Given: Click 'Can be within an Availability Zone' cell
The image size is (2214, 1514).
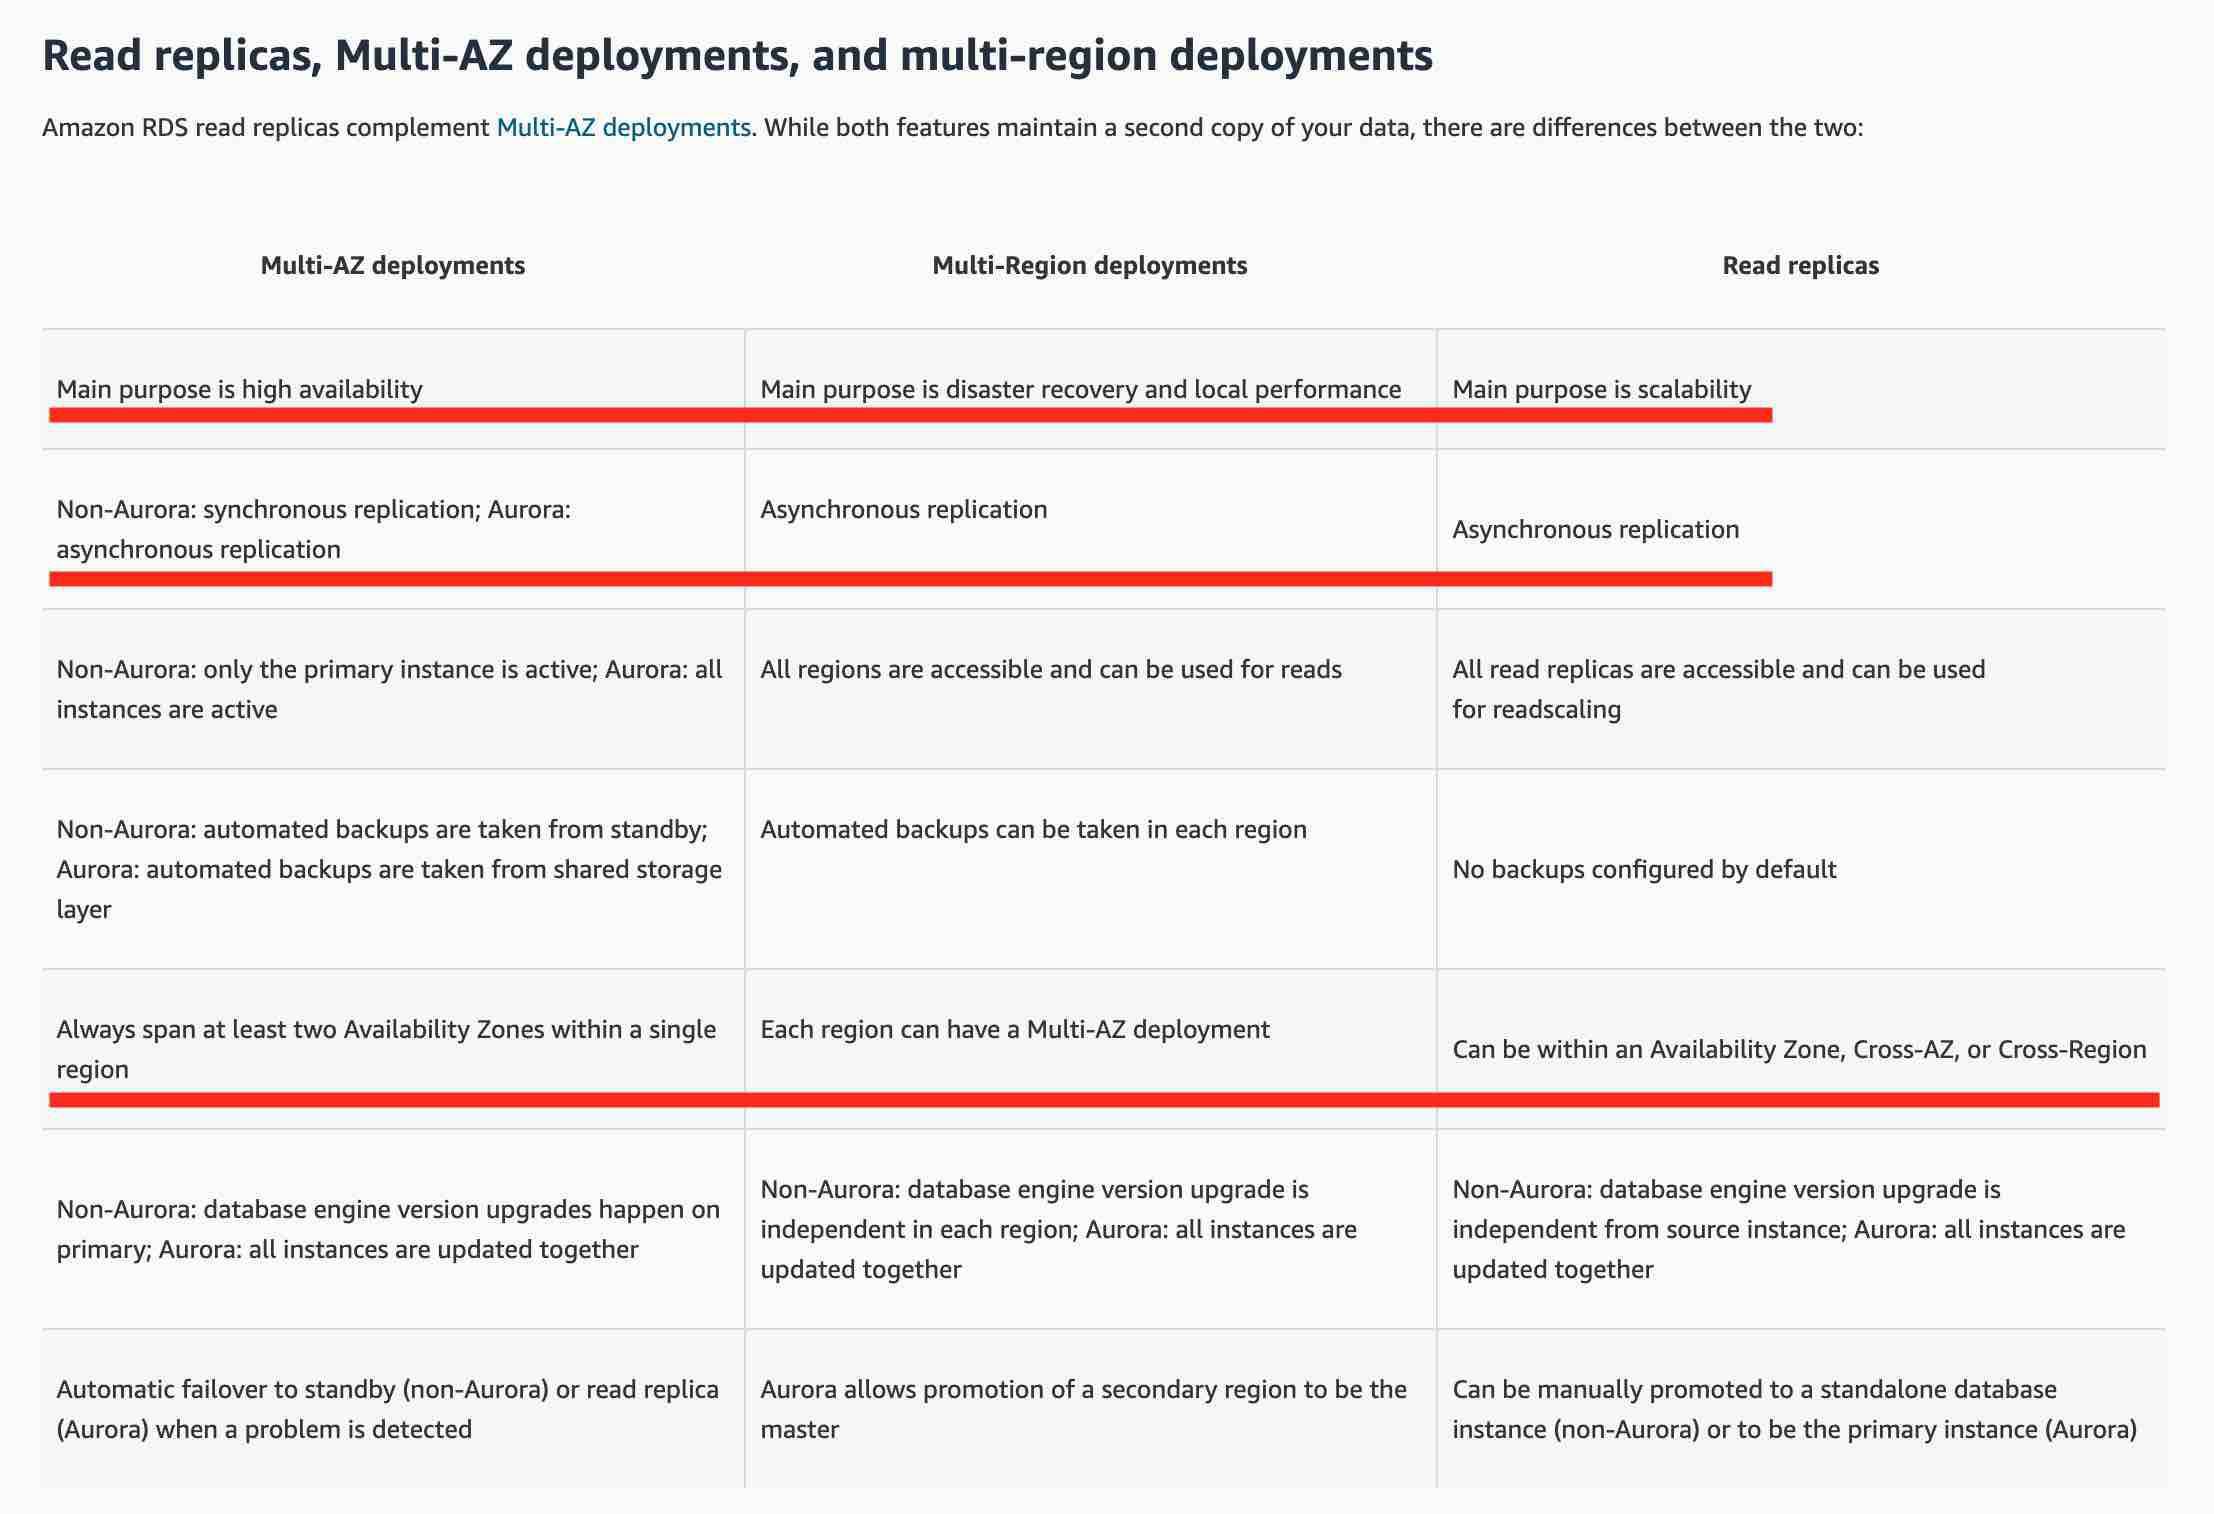Looking at the screenshot, I should point(1798,1050).
